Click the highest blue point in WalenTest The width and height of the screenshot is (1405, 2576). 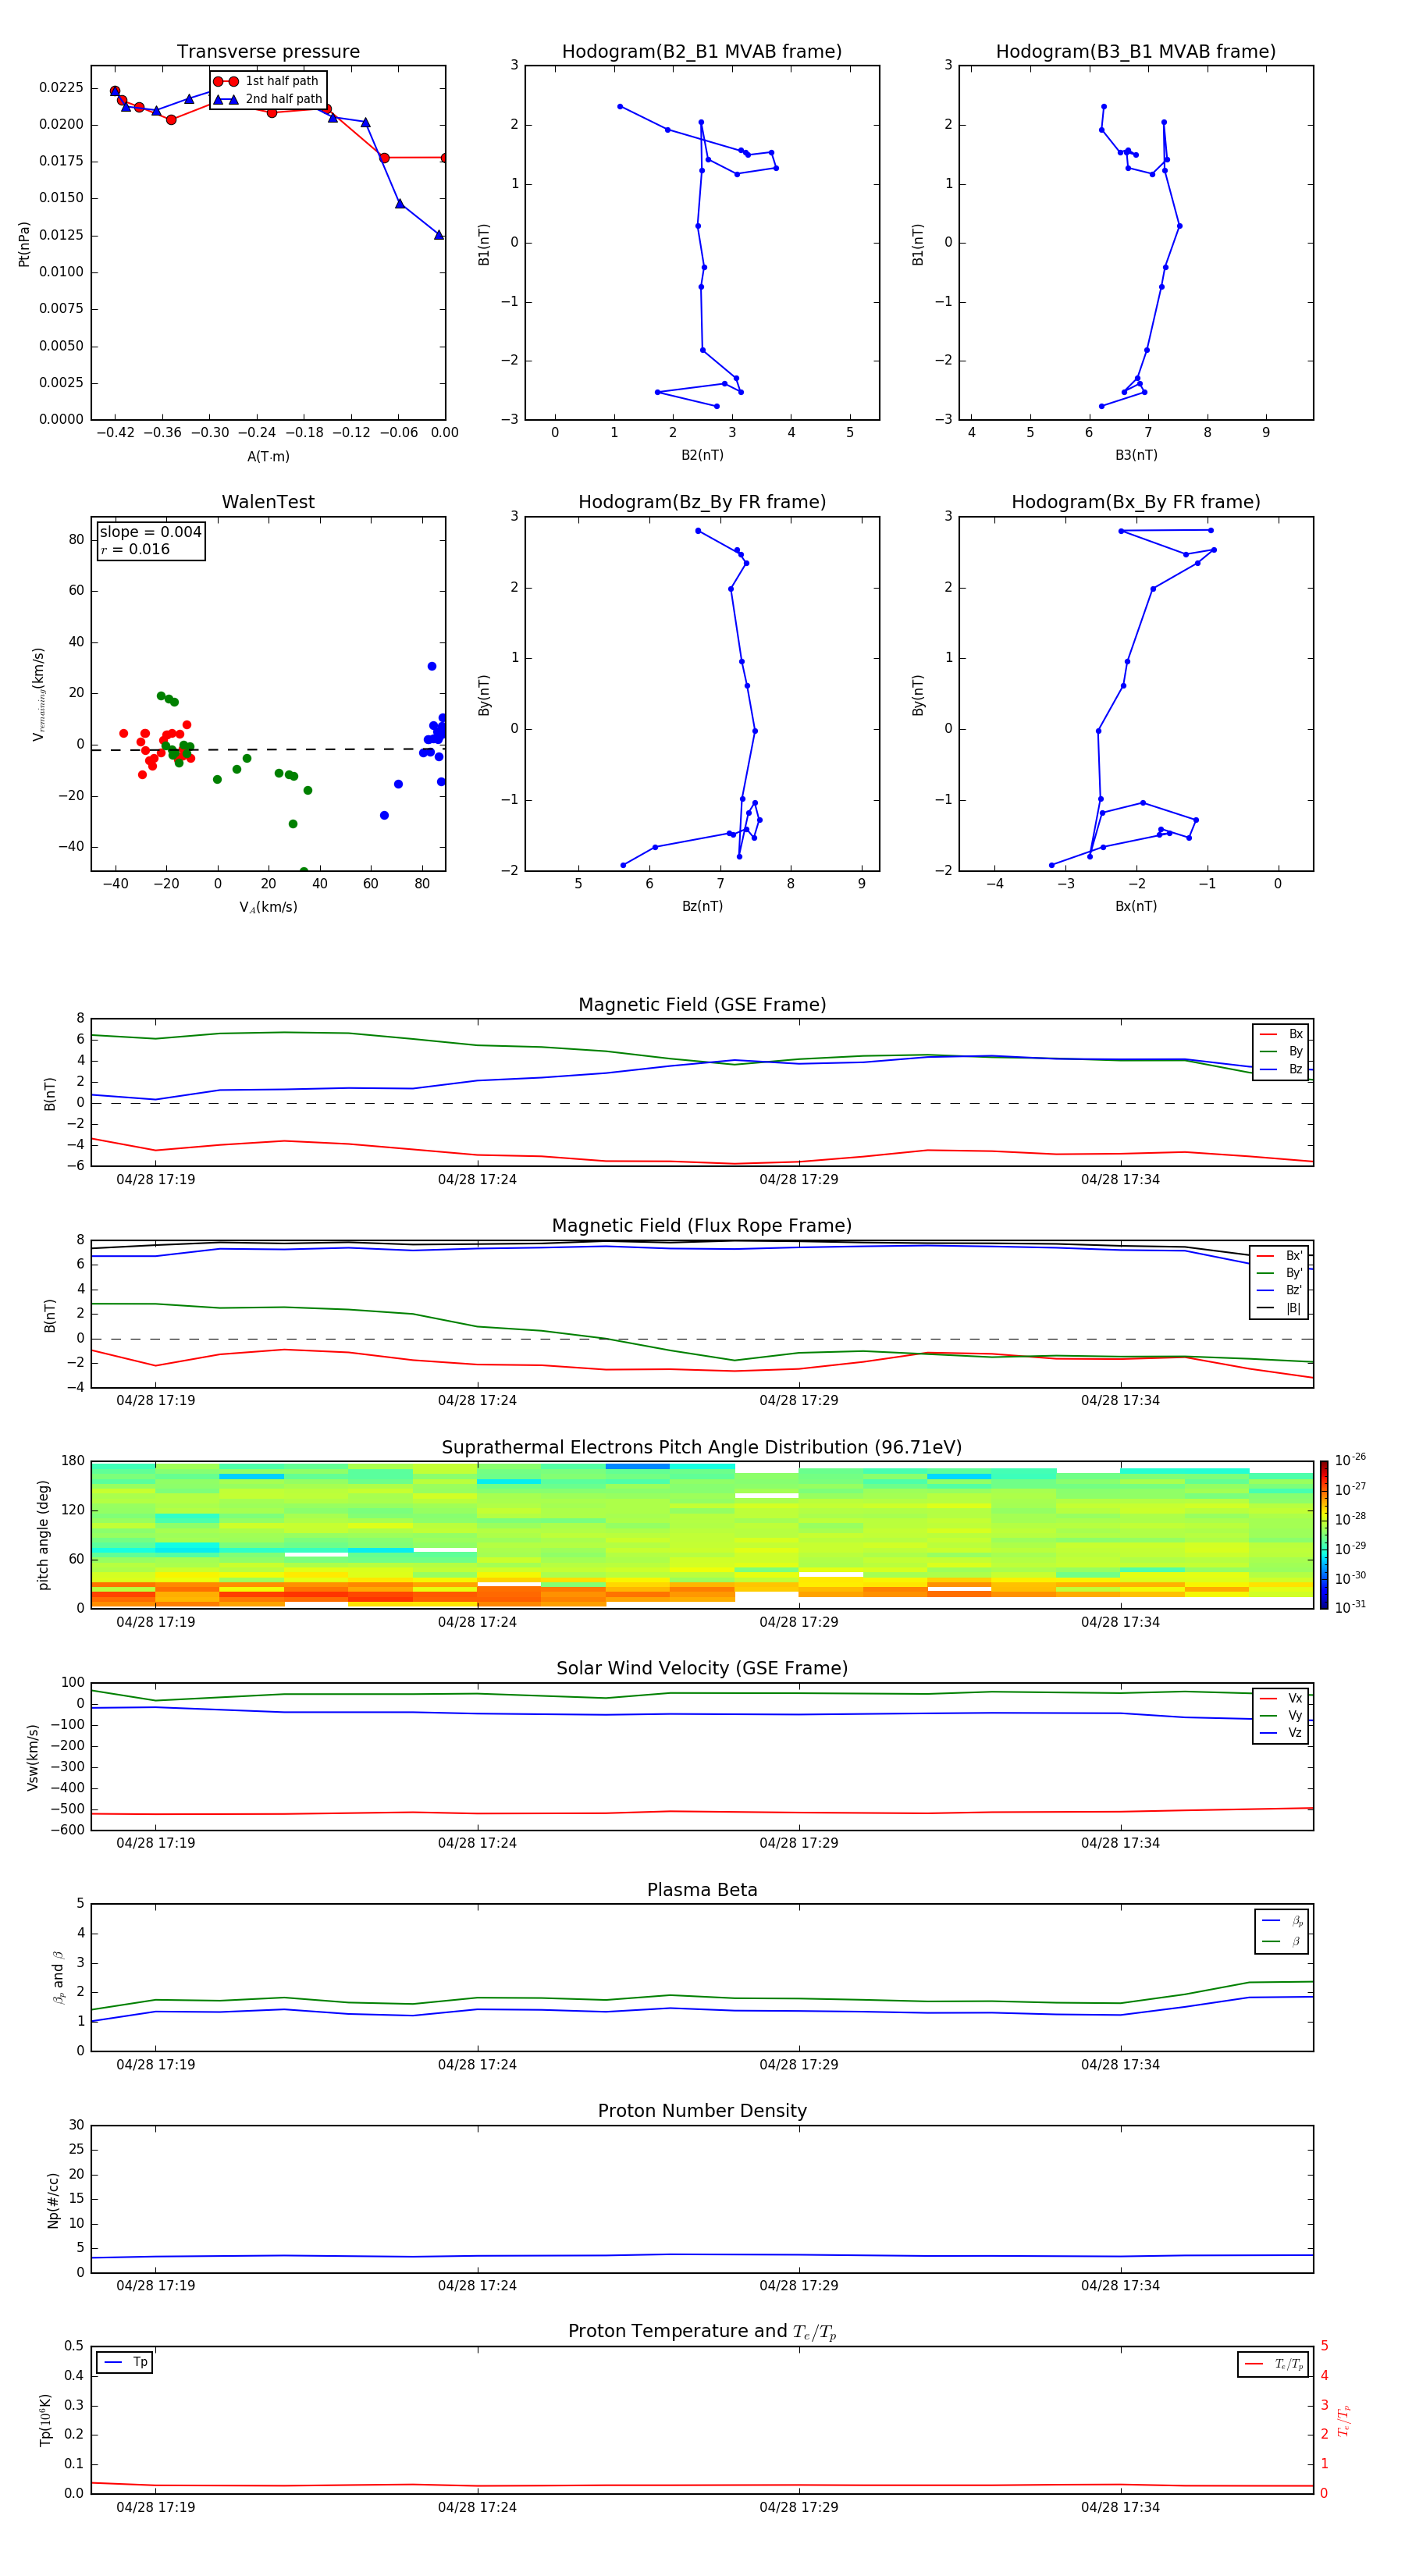(x=432, y=666)
